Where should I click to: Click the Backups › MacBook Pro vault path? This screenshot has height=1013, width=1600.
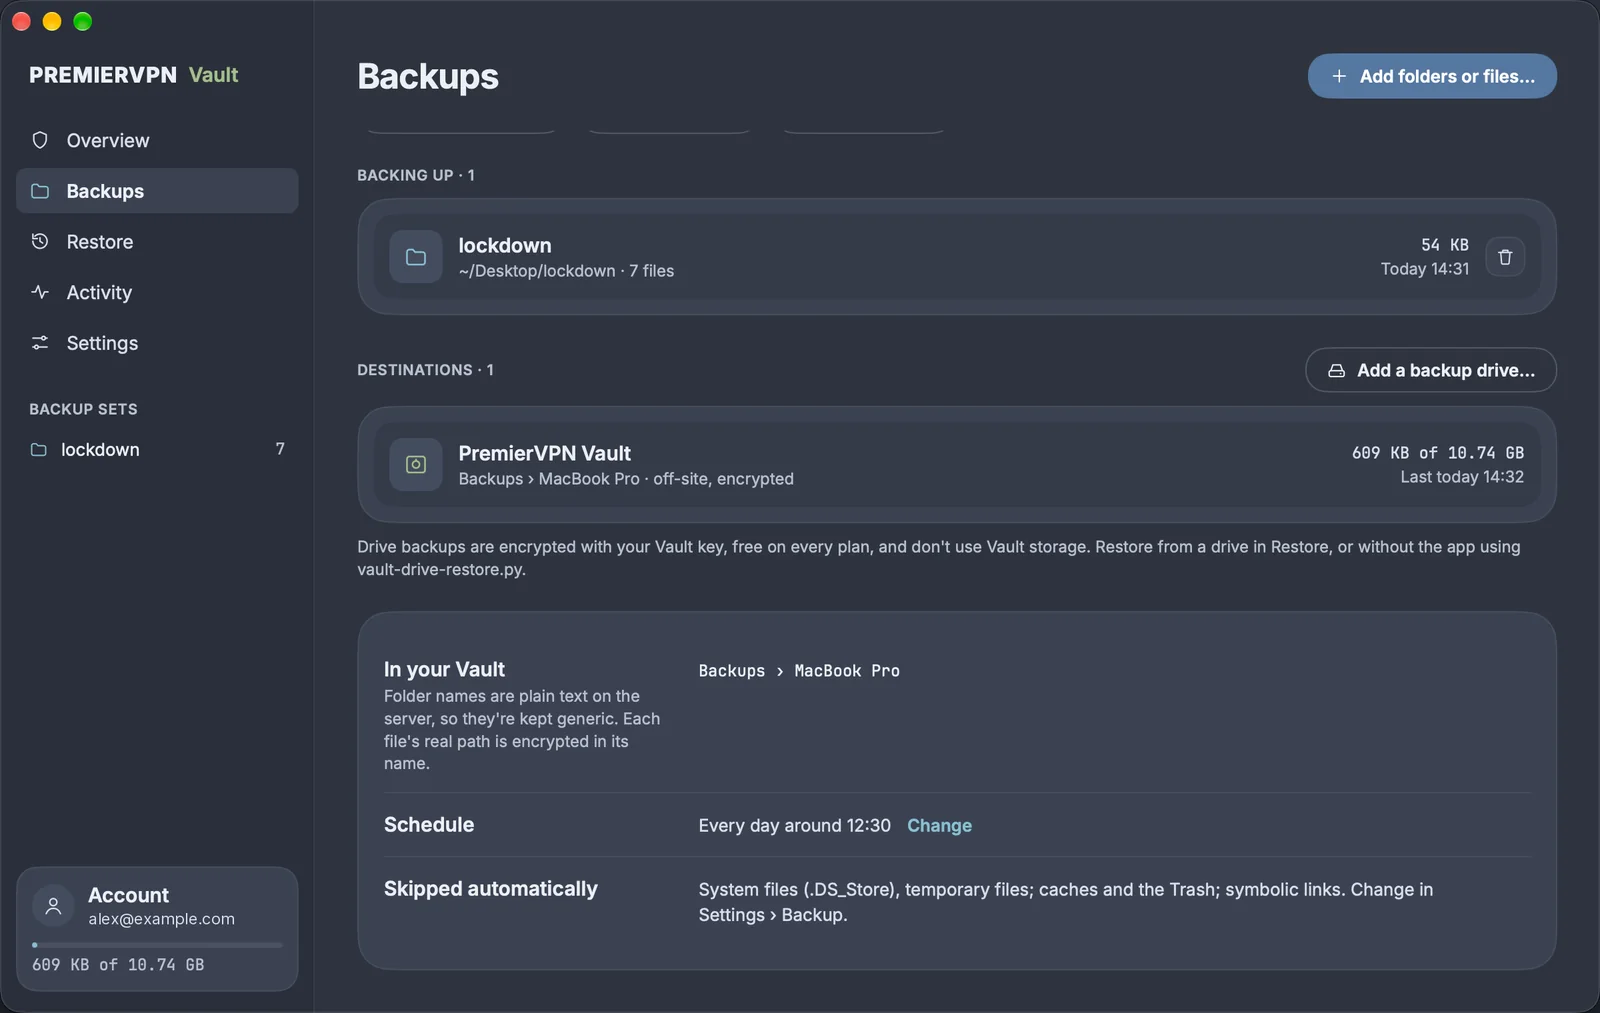click(x=799, y=671)
